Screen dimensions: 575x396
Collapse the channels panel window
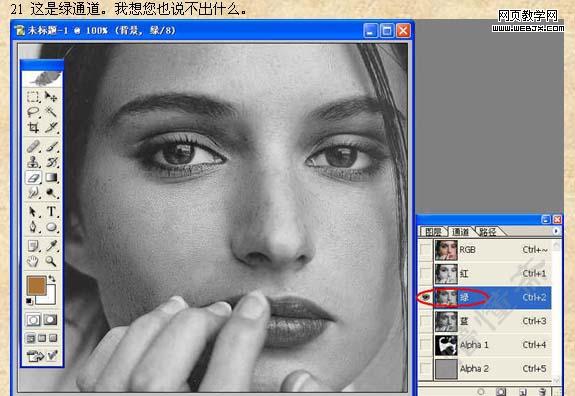546,220
